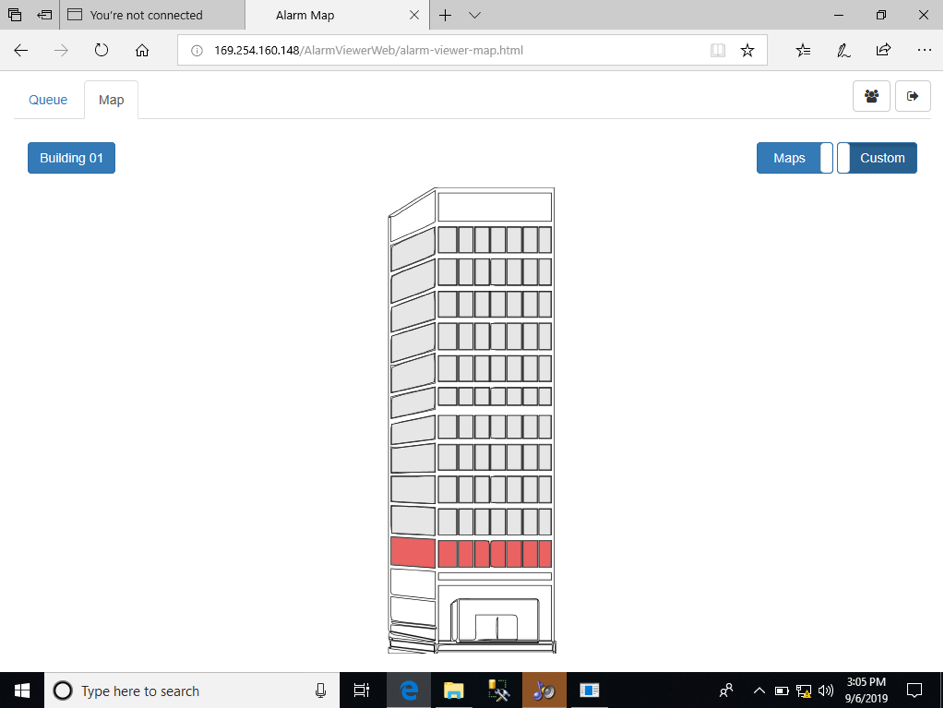This screenshot has width=943, height=708.
Task: Click the red alarmed side panel of building
Action: click(413, 552)
